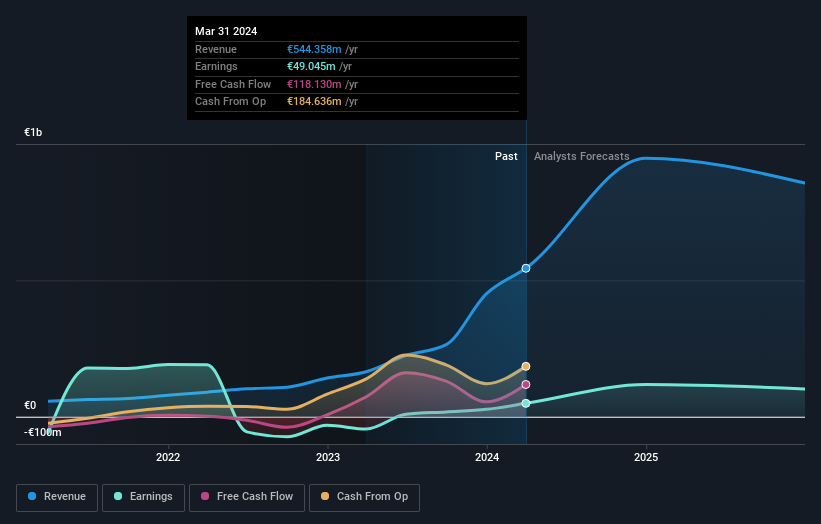Viewport: 821px width, 524px height.
Task: Click the €118.130m free cash flow value
Action: pyautogui.click(x=314, y=84)
